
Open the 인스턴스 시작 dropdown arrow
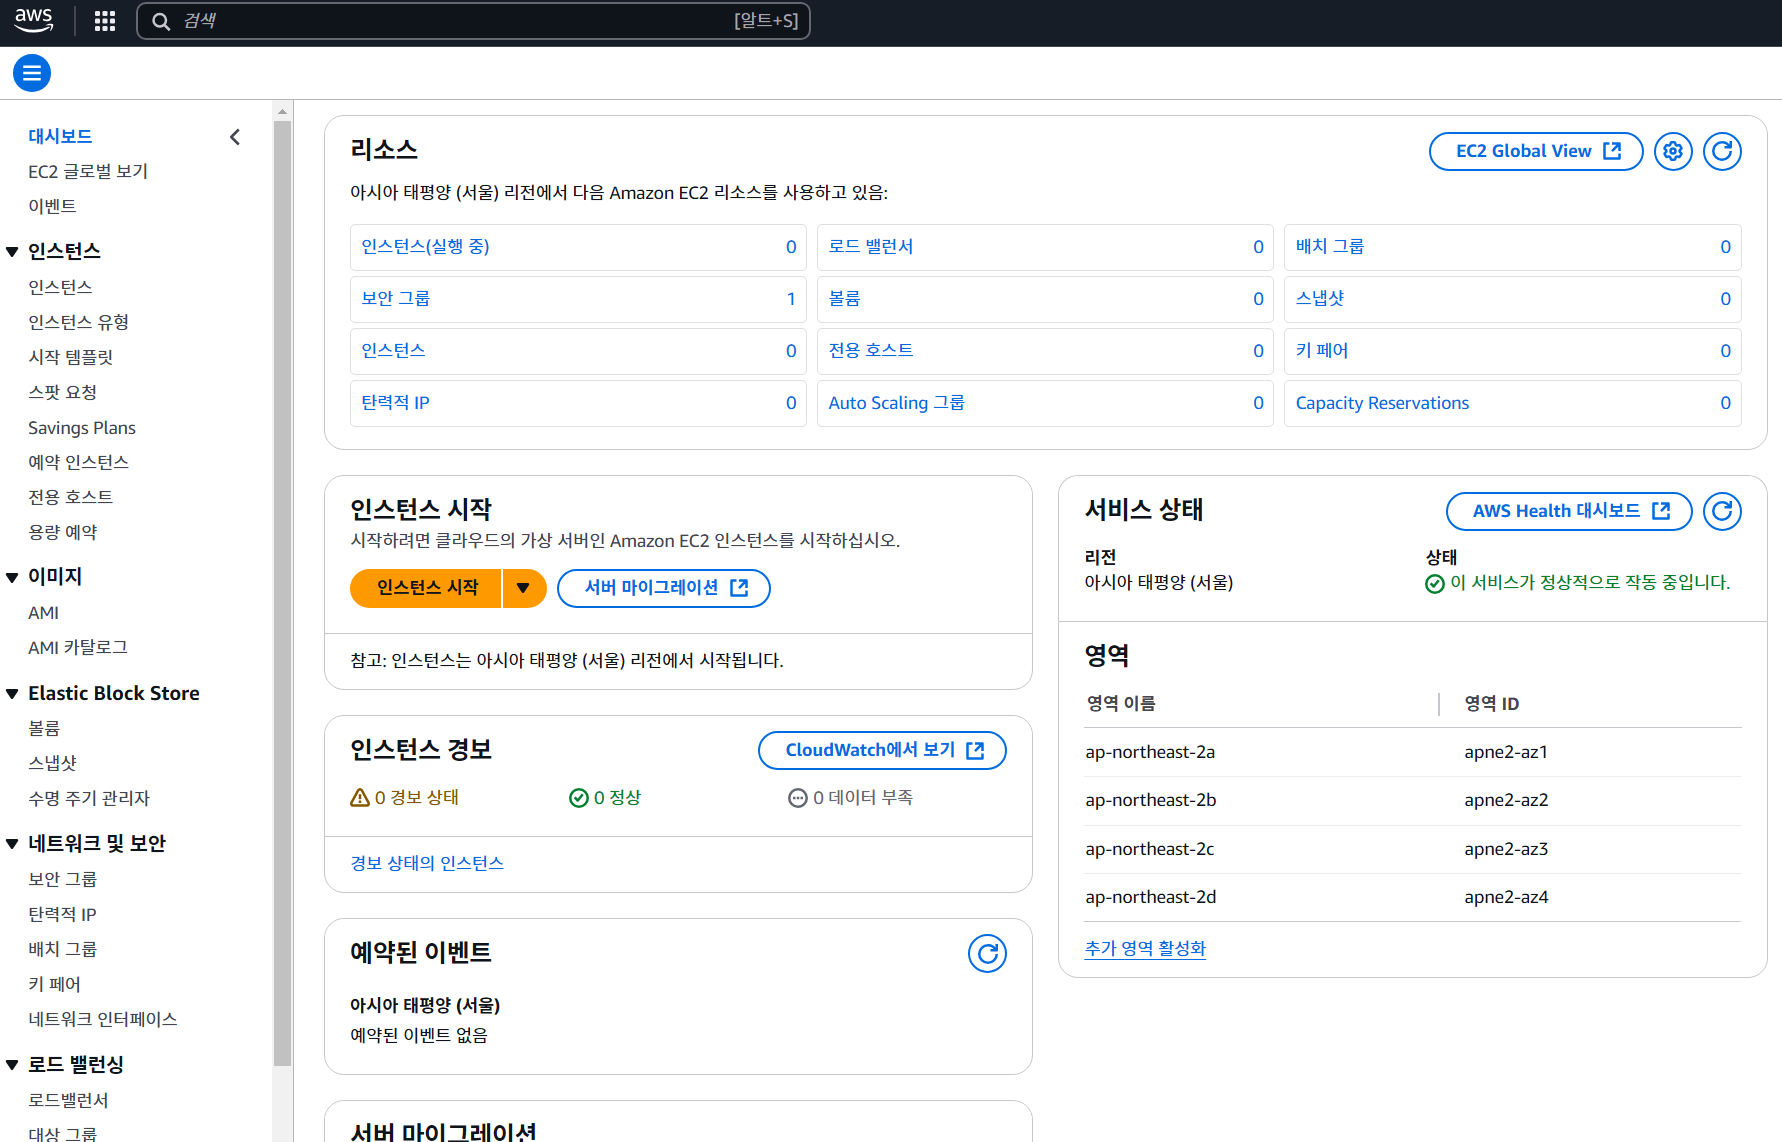523,588
